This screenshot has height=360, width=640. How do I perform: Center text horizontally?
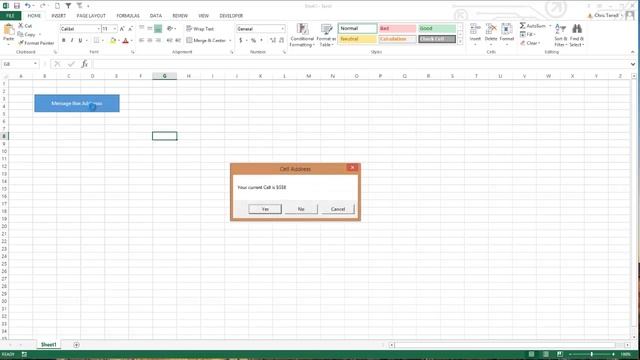pos(150,40)
